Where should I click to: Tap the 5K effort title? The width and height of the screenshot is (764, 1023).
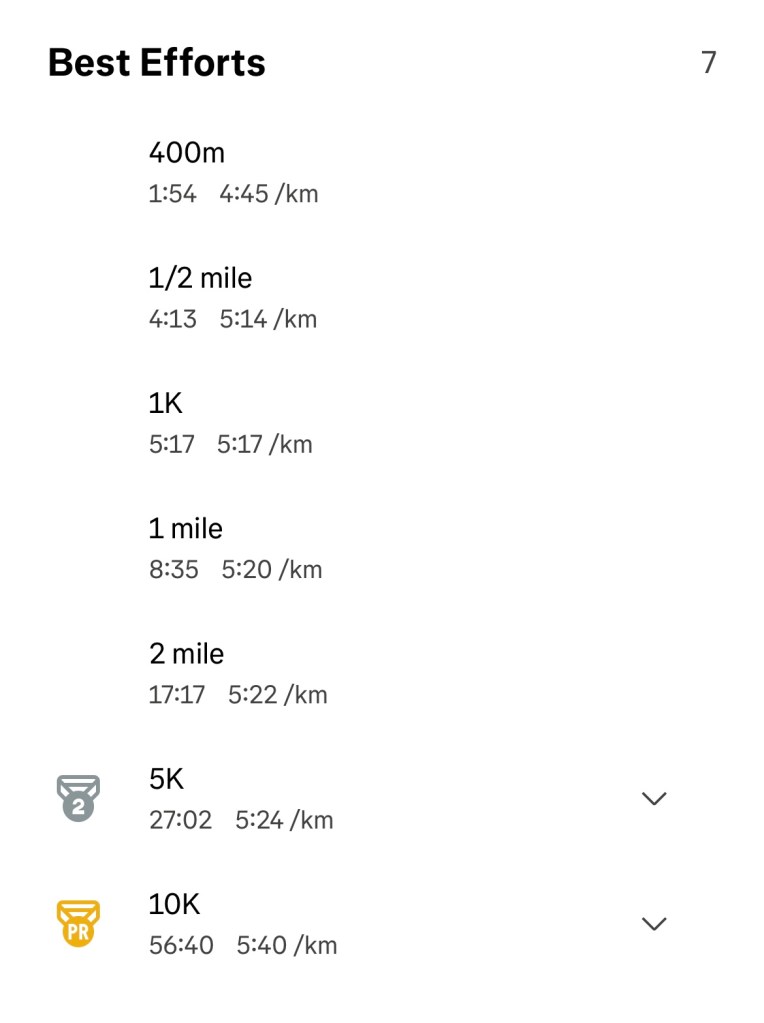click(166, 778)
